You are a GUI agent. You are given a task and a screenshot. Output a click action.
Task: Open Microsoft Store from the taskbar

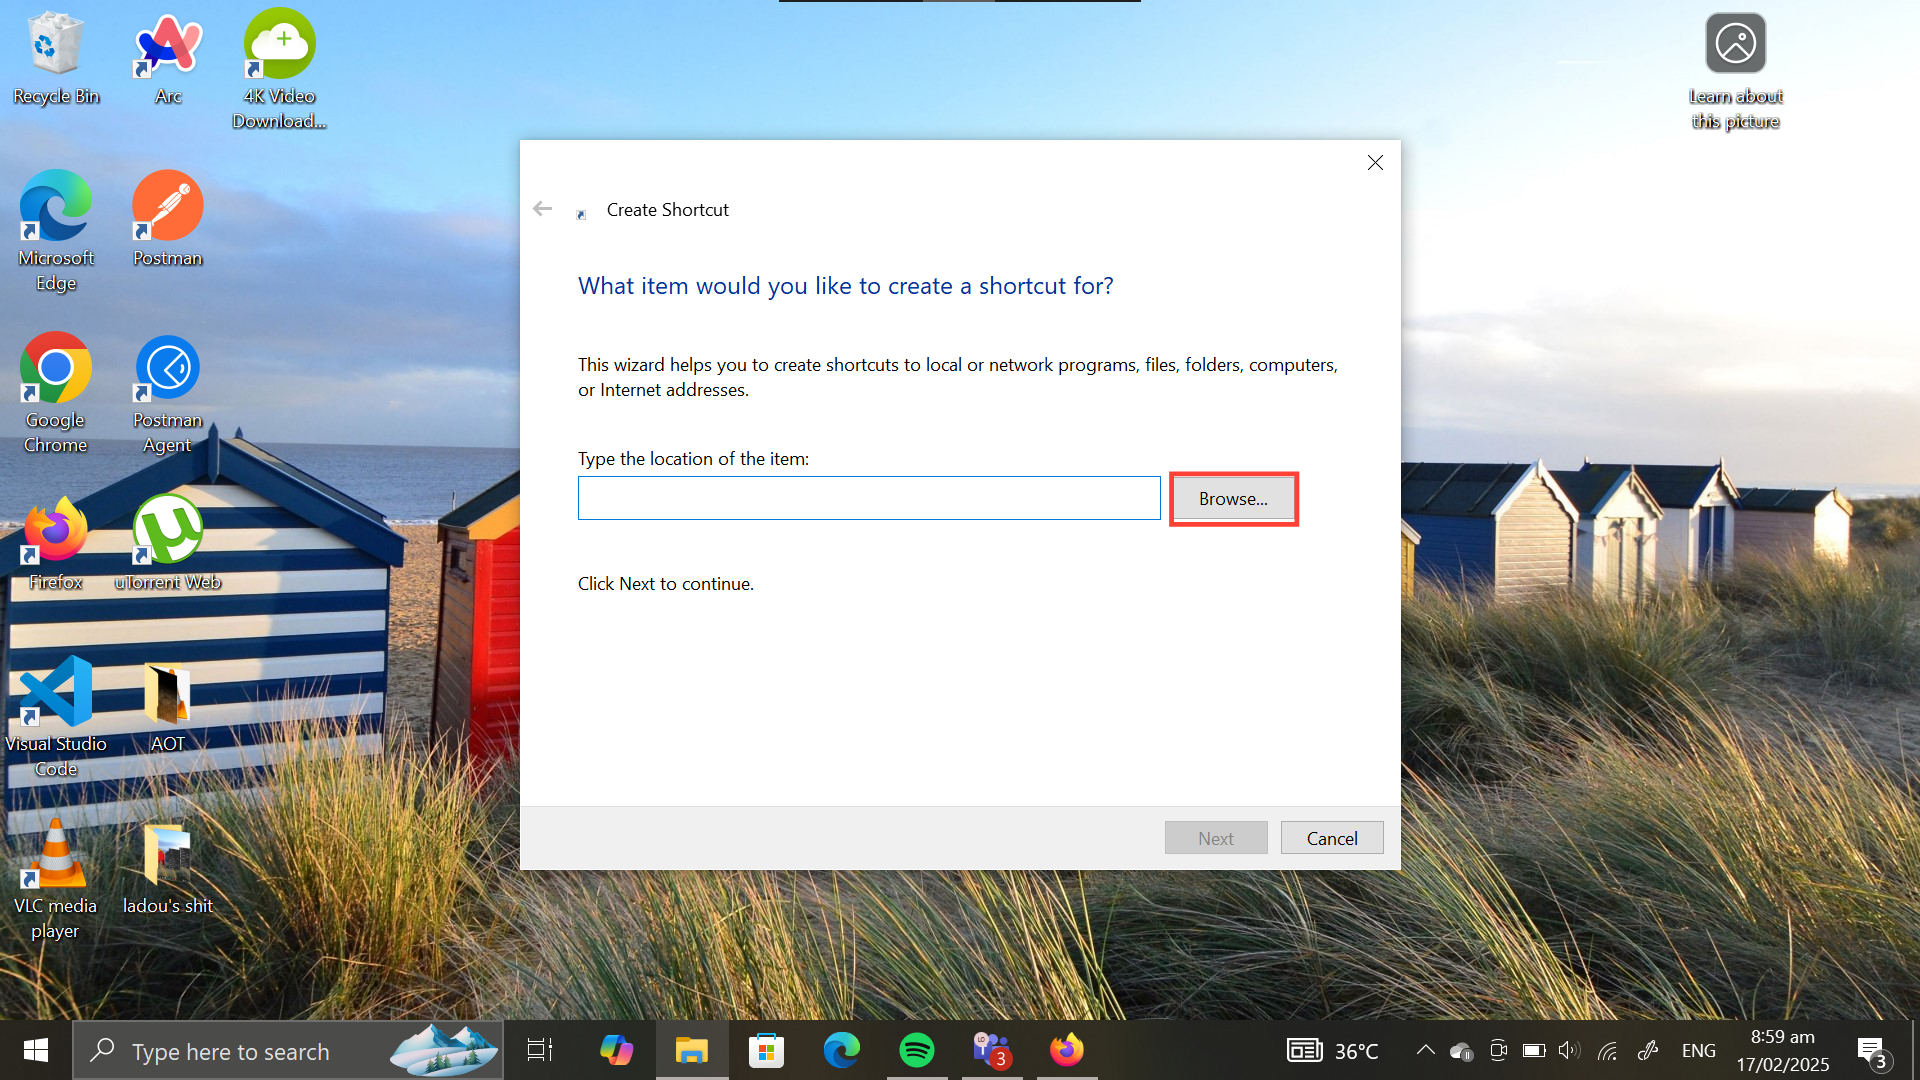tap(766, 1050)
